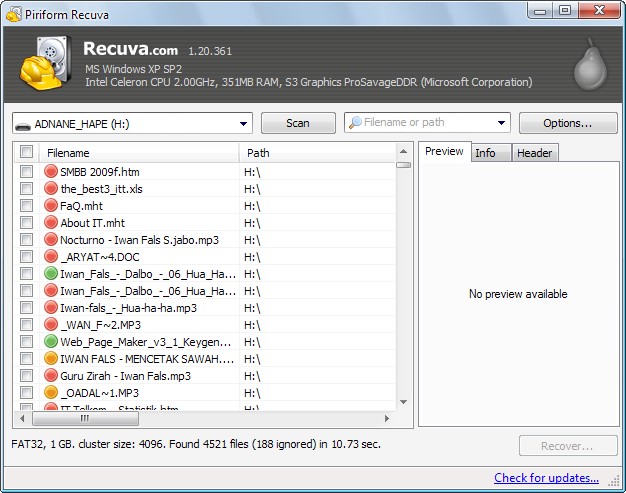
Task: Minimize the Piriform Recuva window
Action: (540, 10)
